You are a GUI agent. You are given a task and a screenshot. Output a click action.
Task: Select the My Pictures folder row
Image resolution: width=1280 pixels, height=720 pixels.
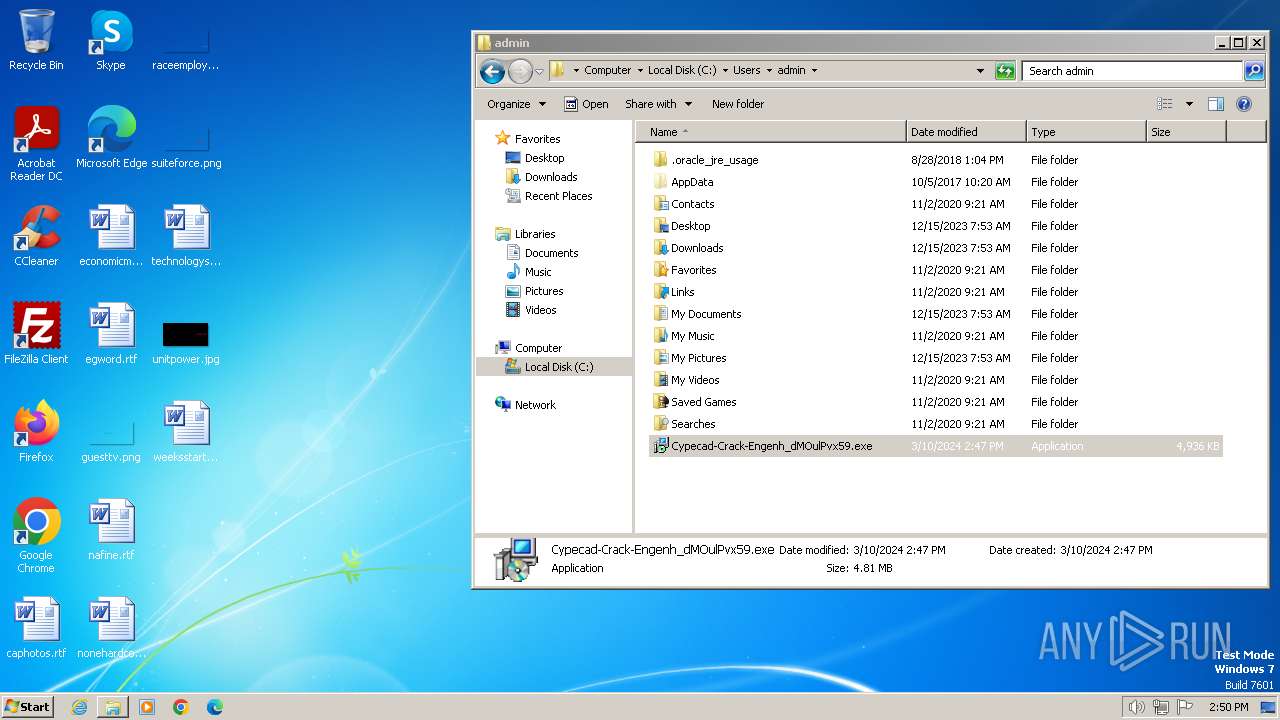[935, 358]
